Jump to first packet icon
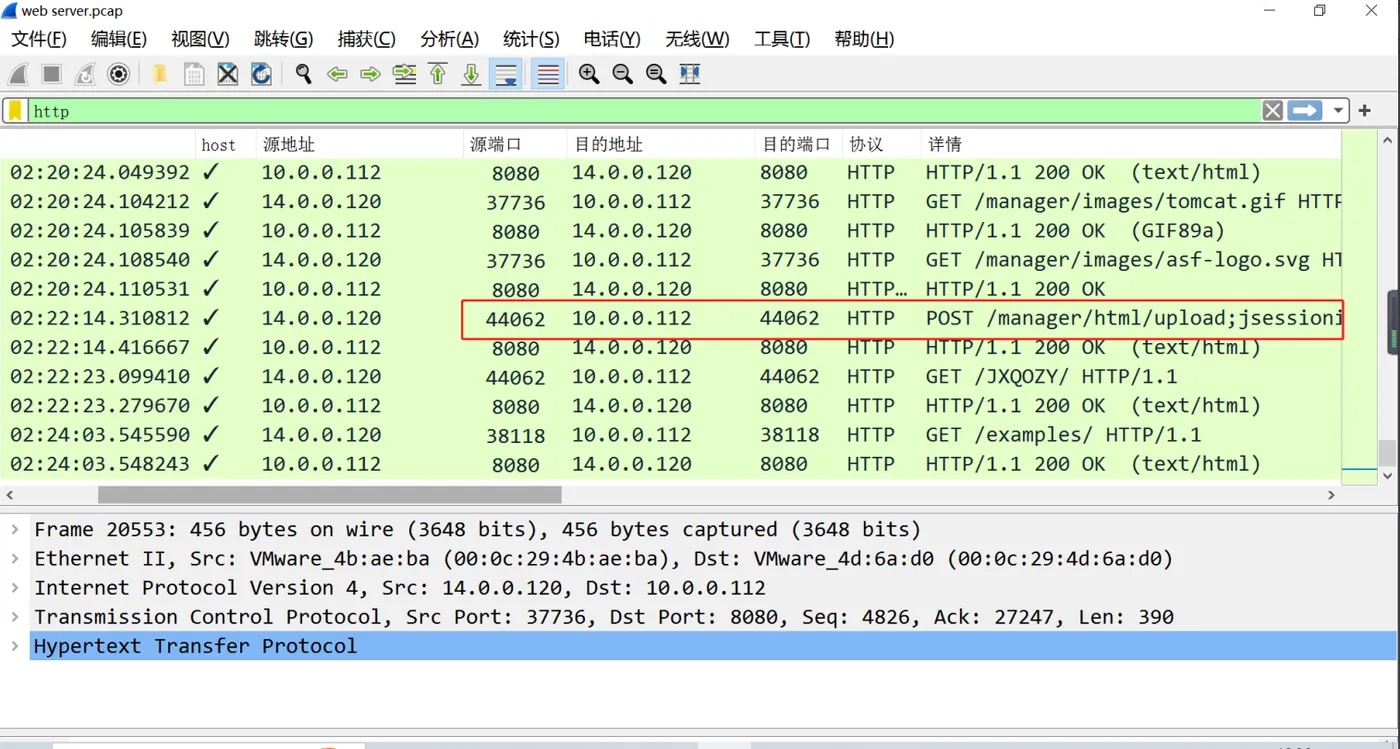The height and width of the screenshot is (749, 1400). click(438, 74)
